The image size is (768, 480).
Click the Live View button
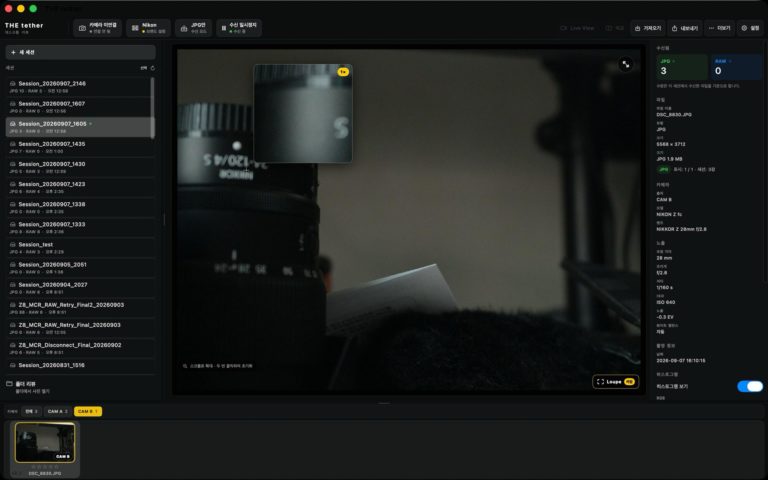coord(577,28)
